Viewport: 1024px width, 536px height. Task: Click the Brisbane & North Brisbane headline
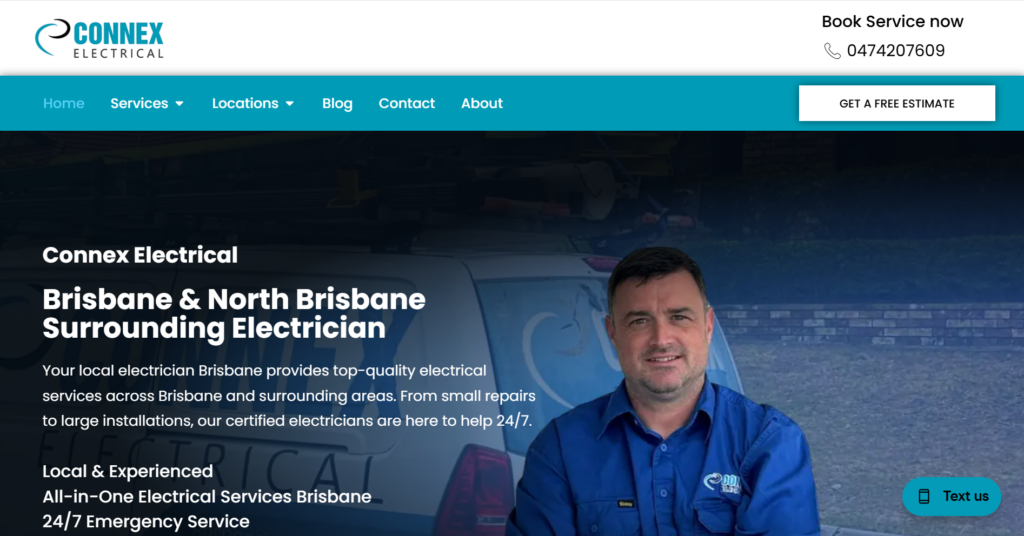tap(234, 313)
